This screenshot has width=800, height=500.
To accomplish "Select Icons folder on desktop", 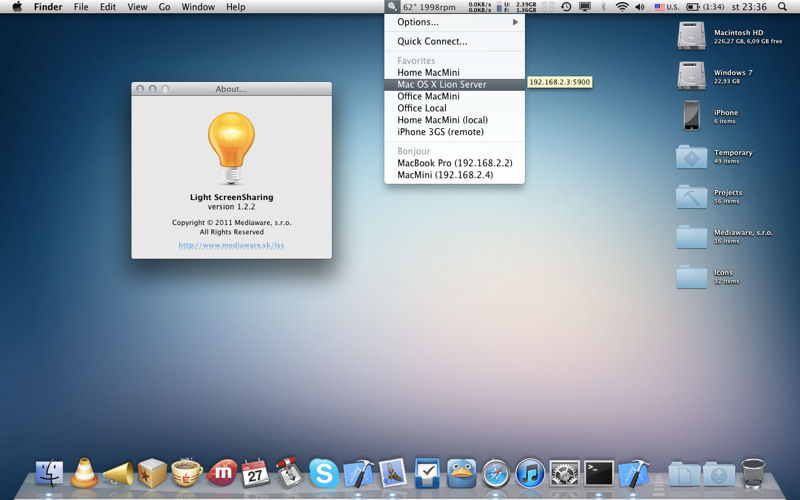I will [691, 276].
